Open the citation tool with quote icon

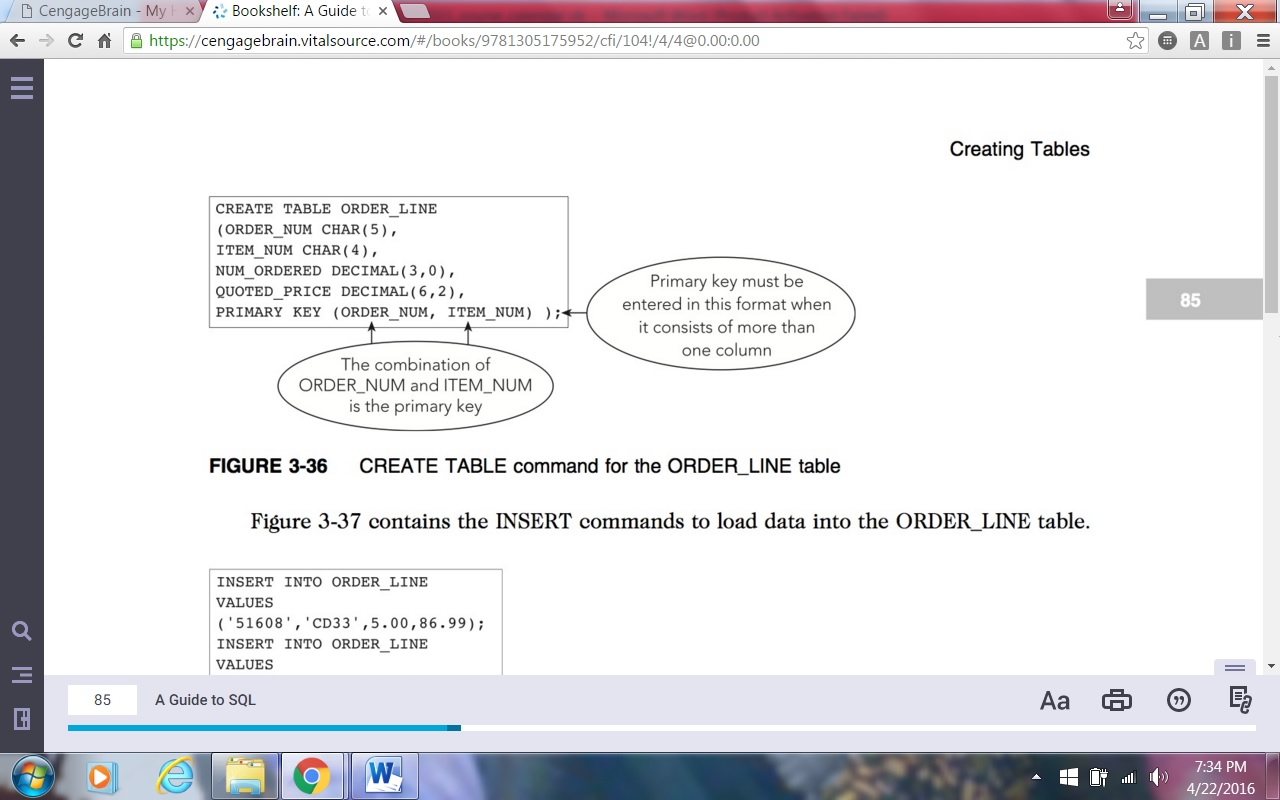1179,701
